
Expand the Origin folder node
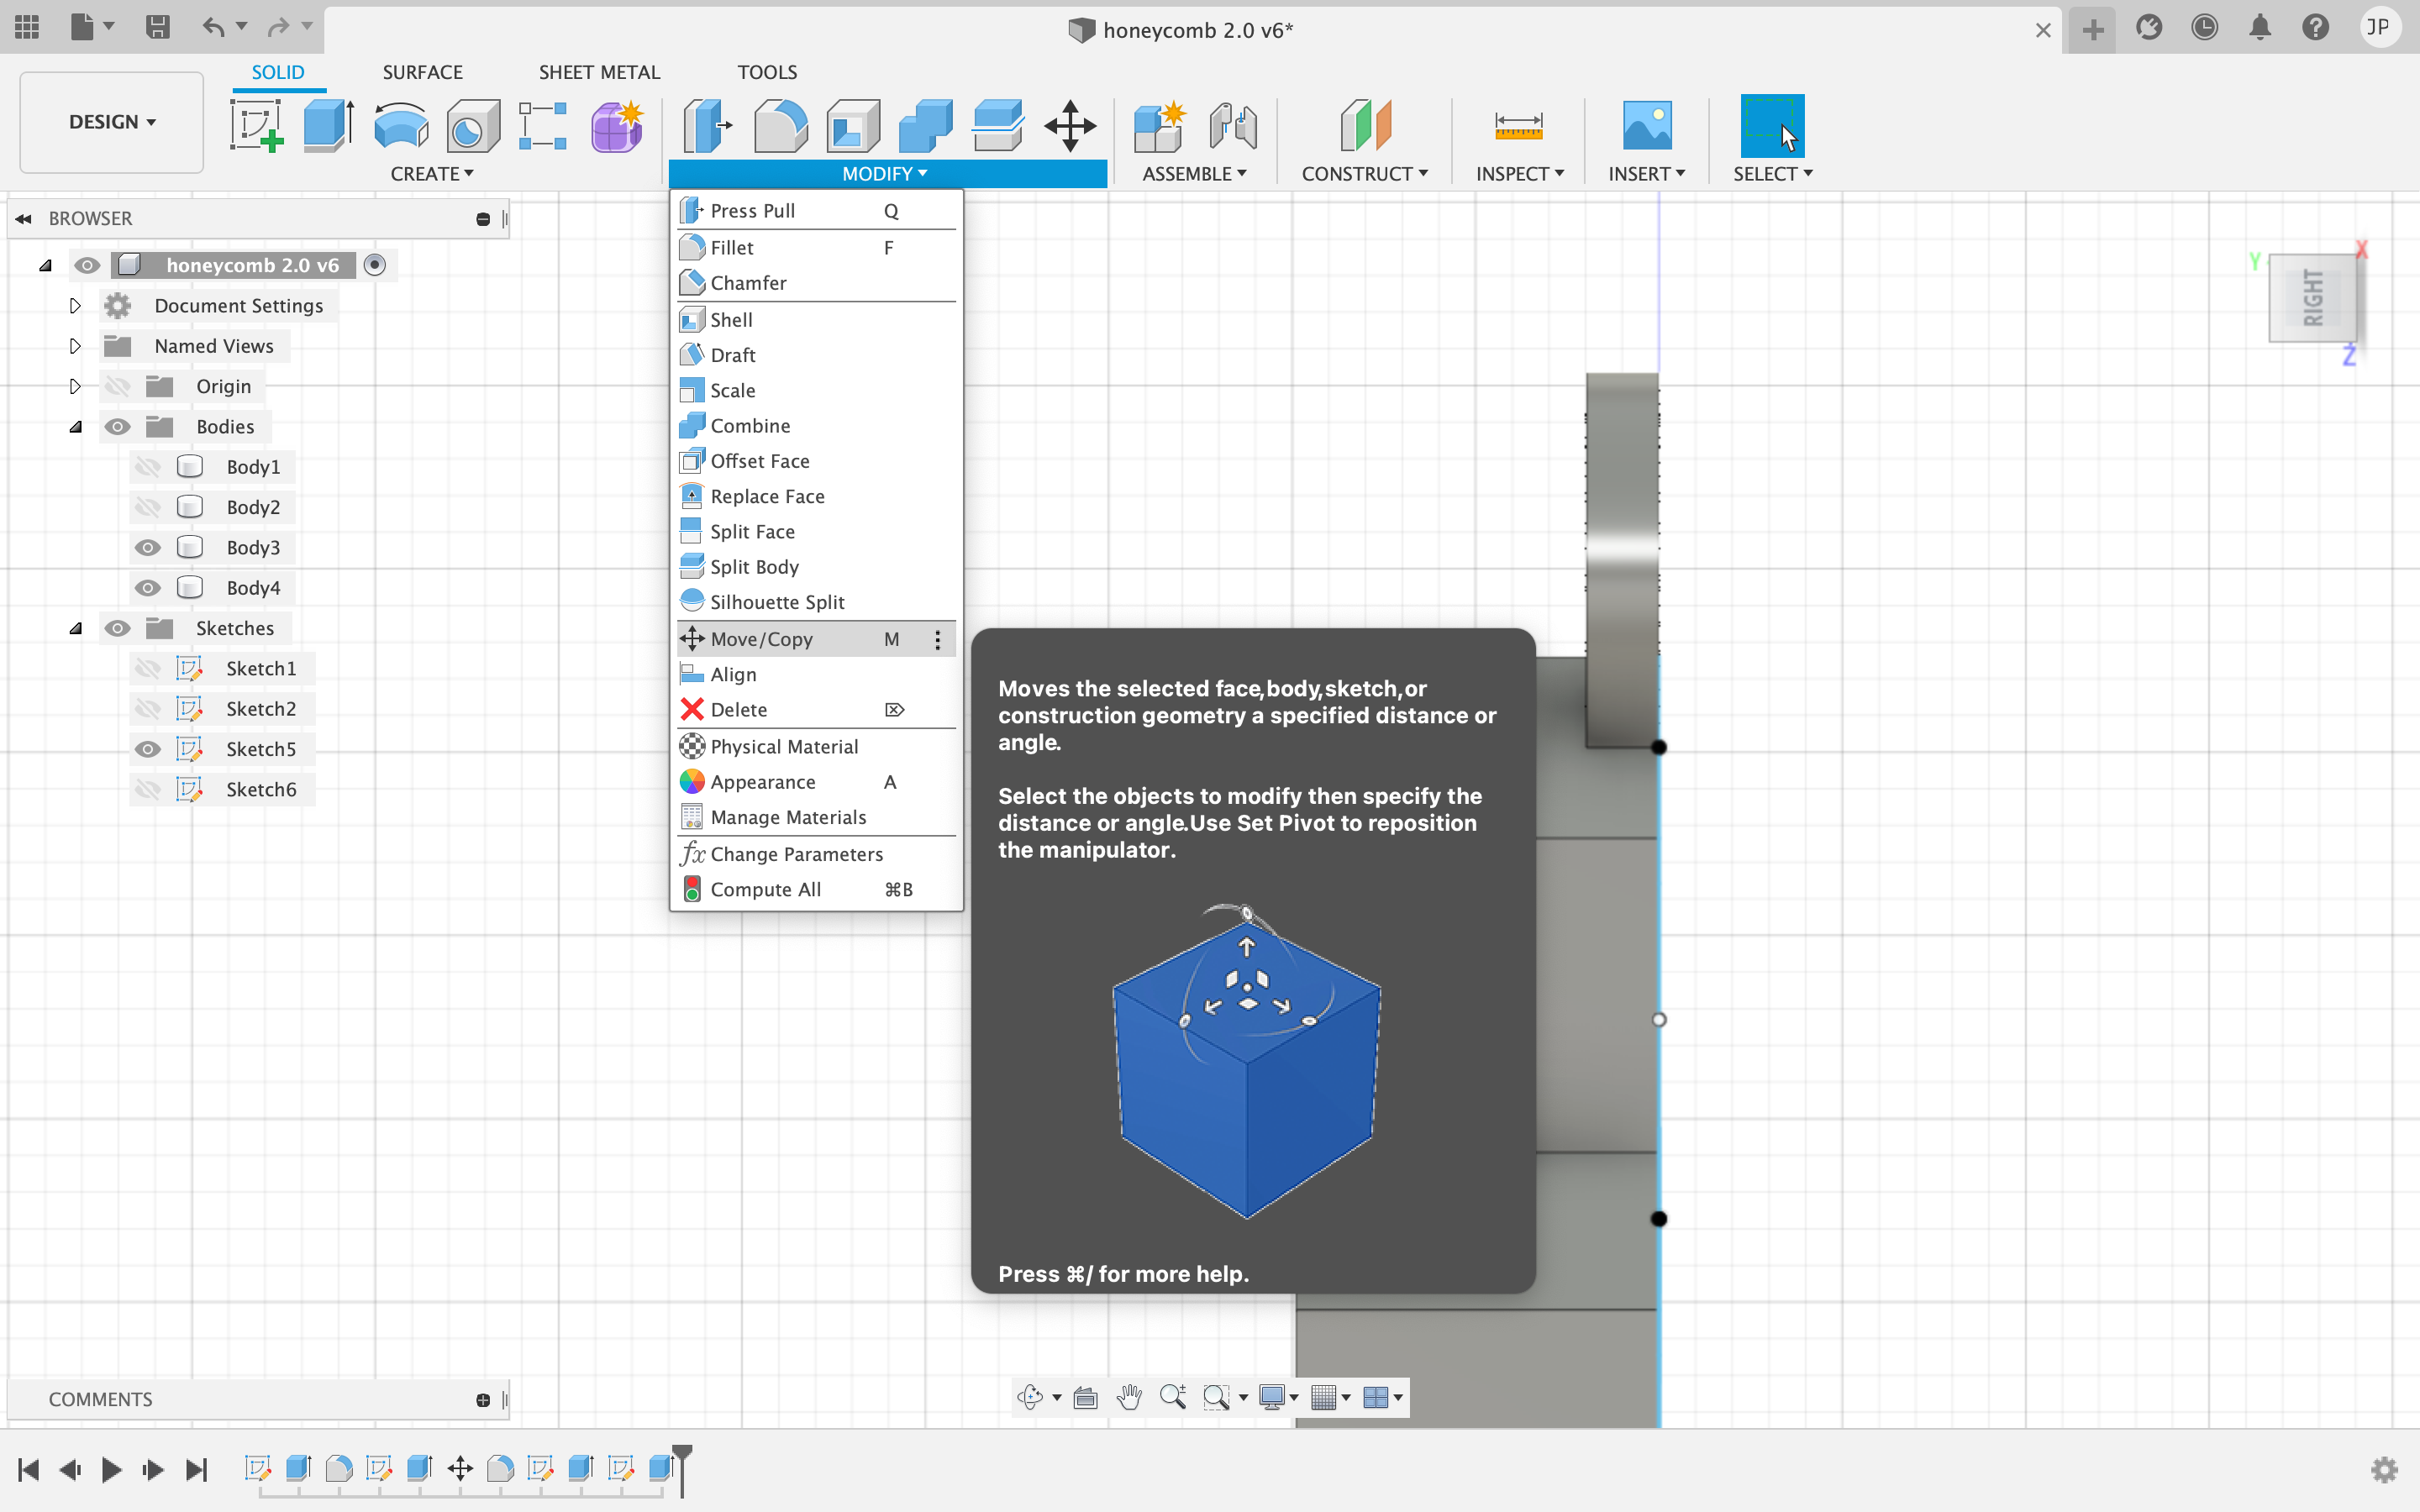(x=75, y=386)
